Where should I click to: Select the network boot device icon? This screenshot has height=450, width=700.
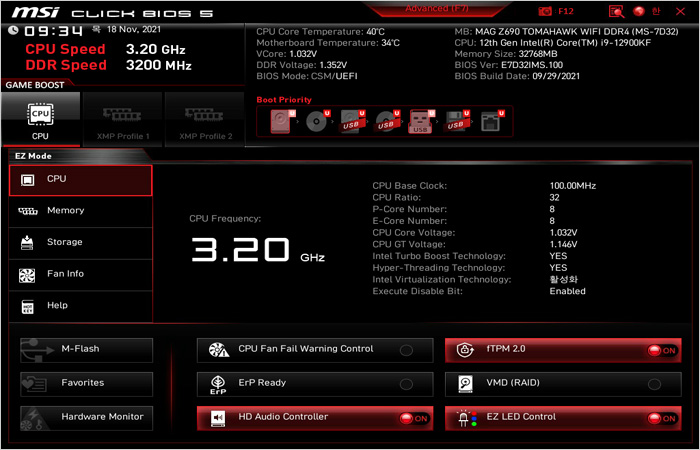point(491,121)
